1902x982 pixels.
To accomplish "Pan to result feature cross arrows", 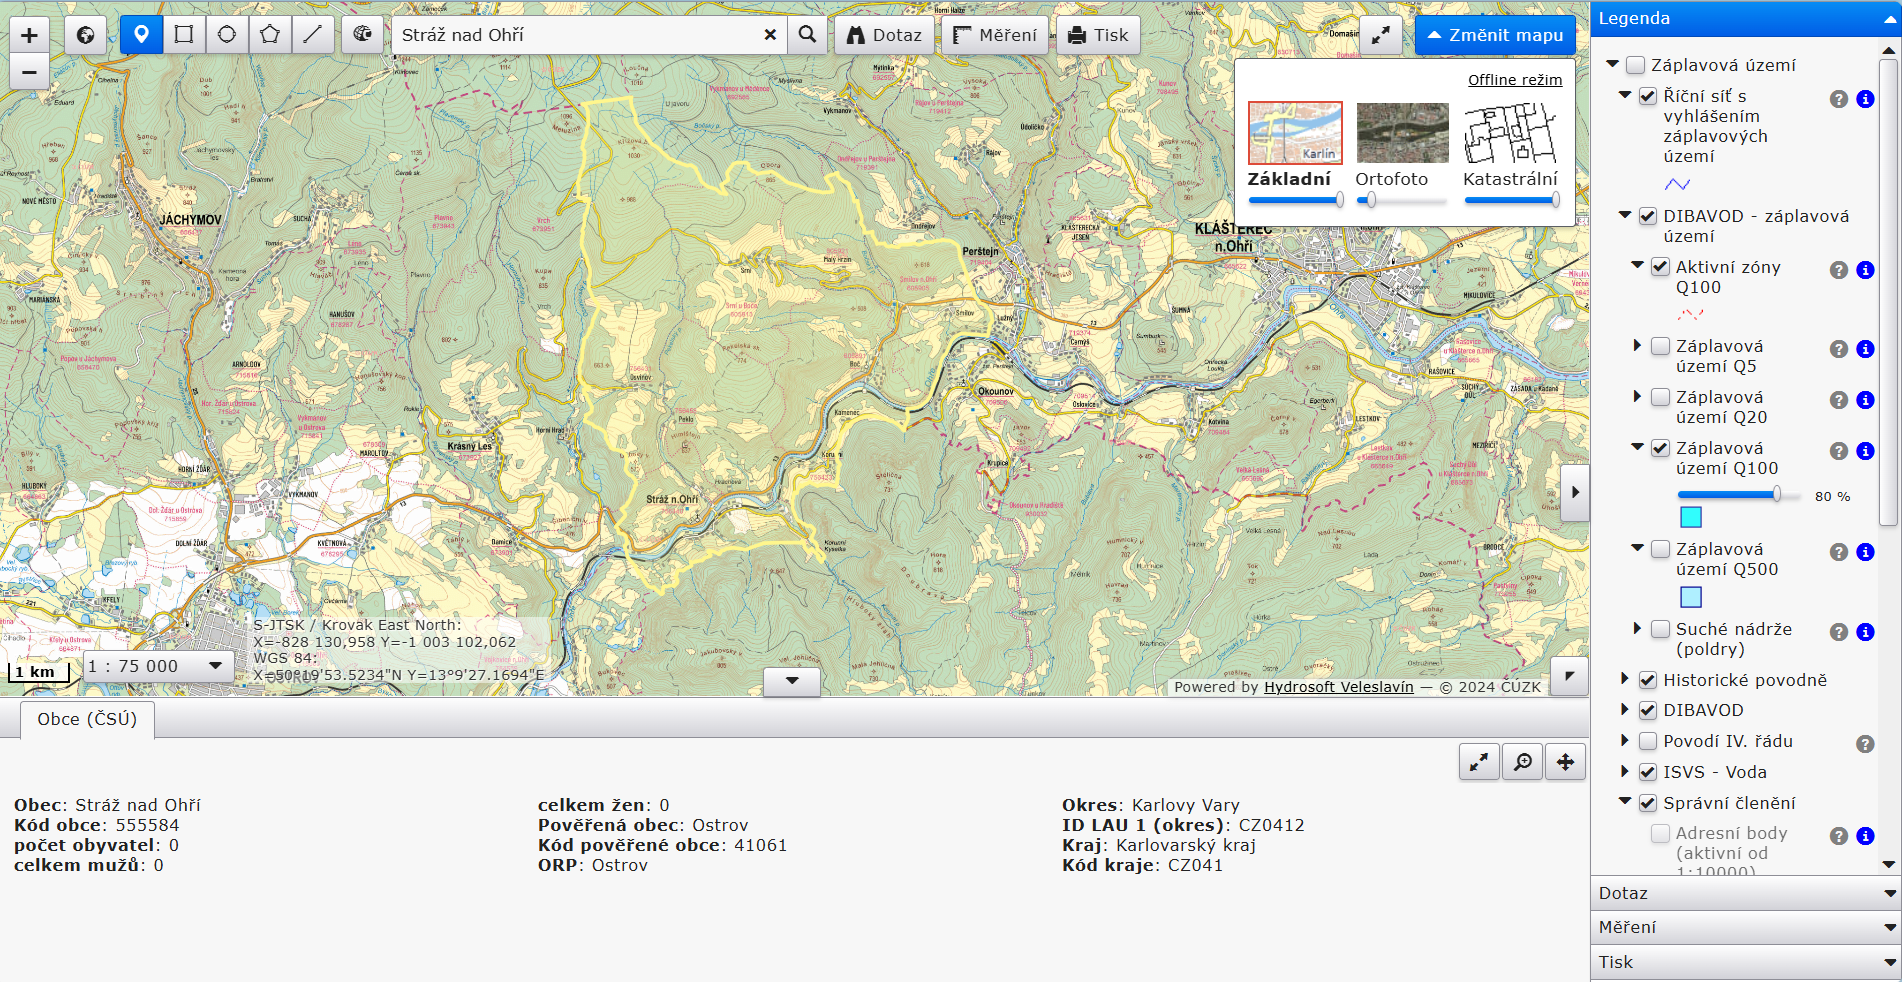I will [x=1565, y=763].
